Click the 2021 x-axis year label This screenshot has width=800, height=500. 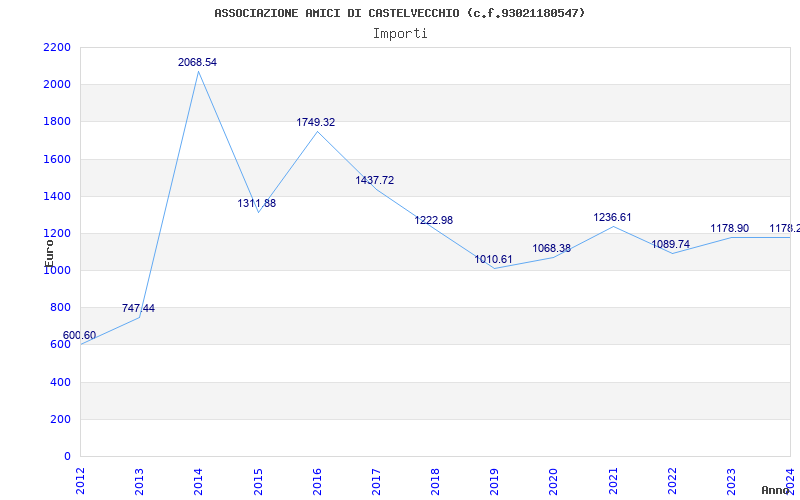613,481
